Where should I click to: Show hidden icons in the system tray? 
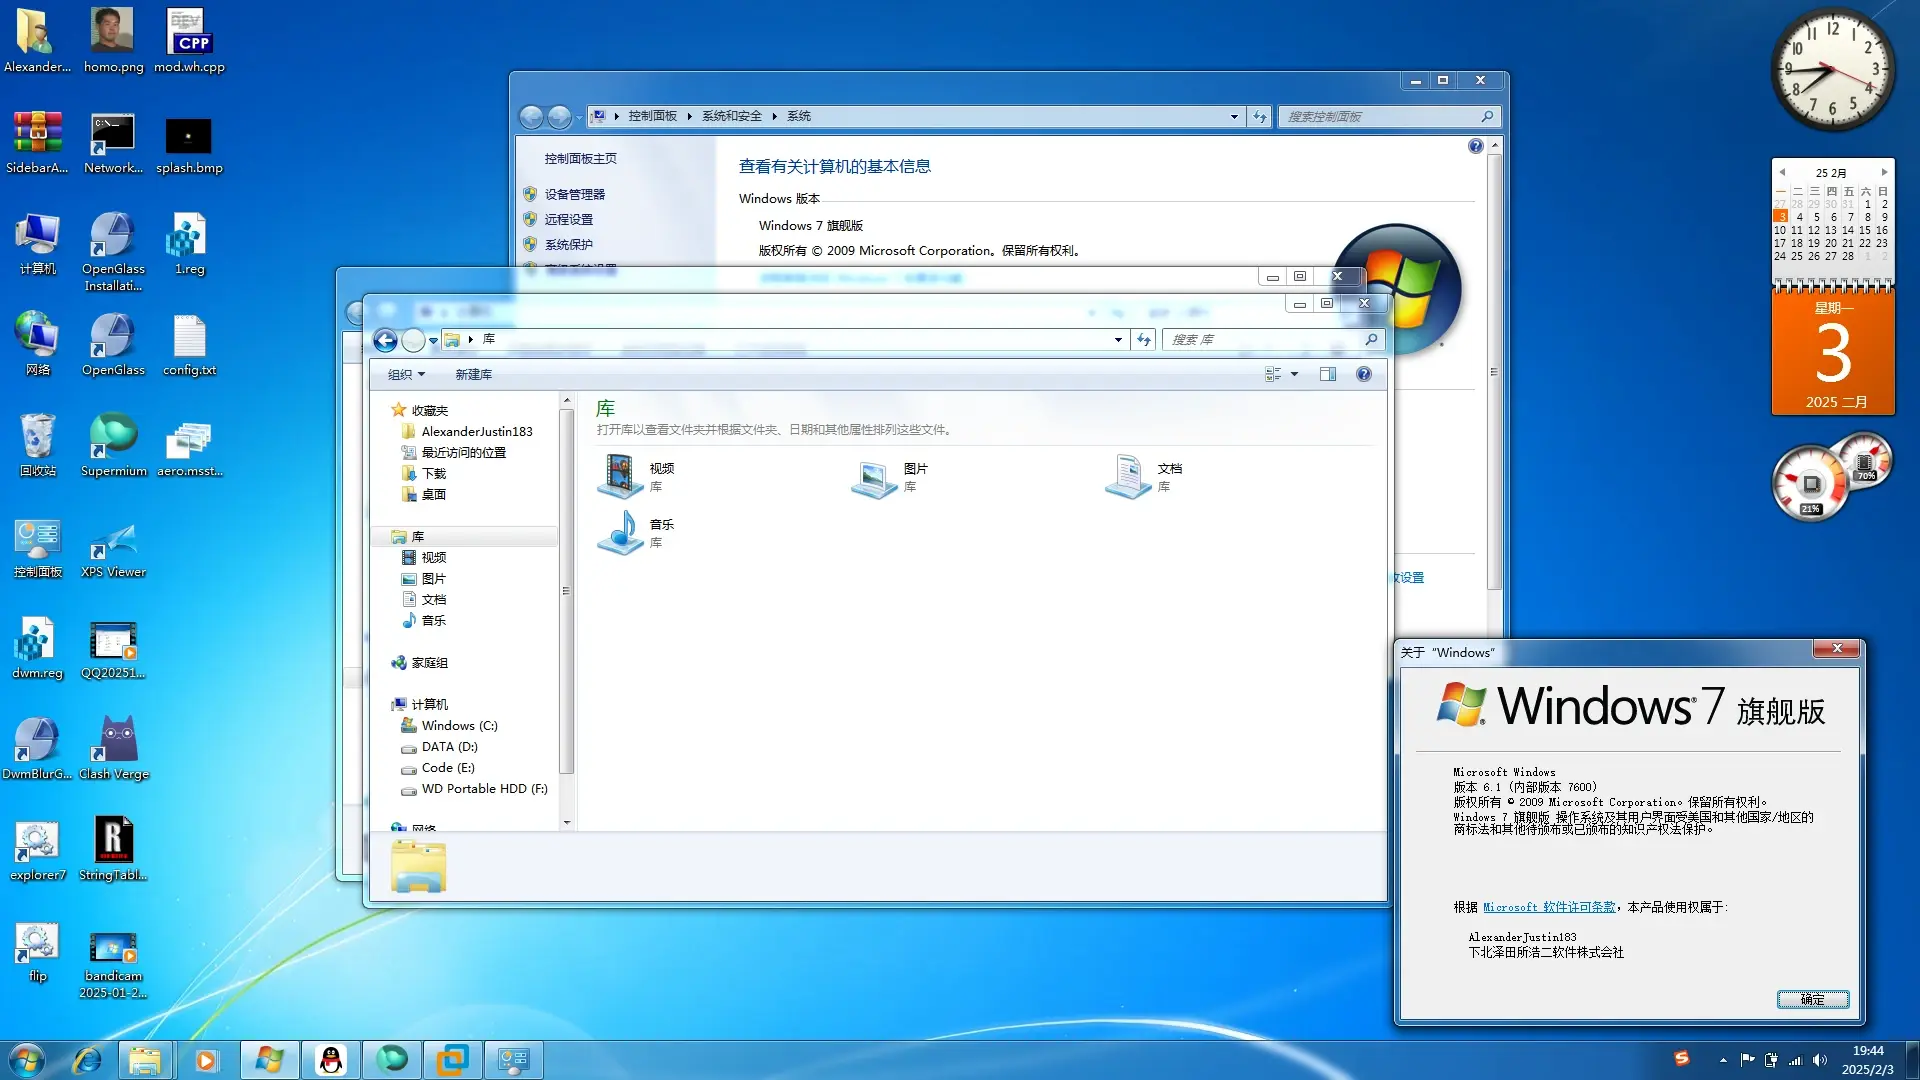[1723, 1060]
